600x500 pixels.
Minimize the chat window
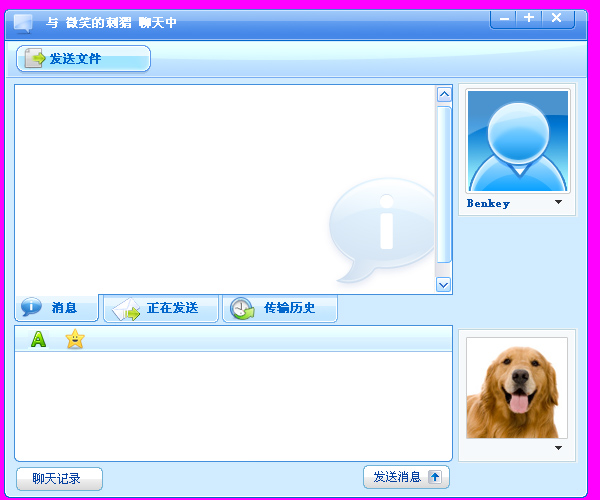tap(504, 19)
